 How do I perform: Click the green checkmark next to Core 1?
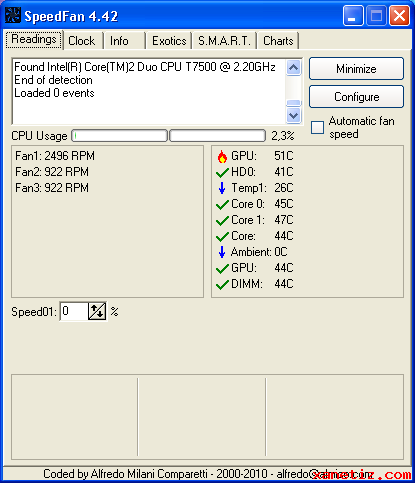(222, 220)
